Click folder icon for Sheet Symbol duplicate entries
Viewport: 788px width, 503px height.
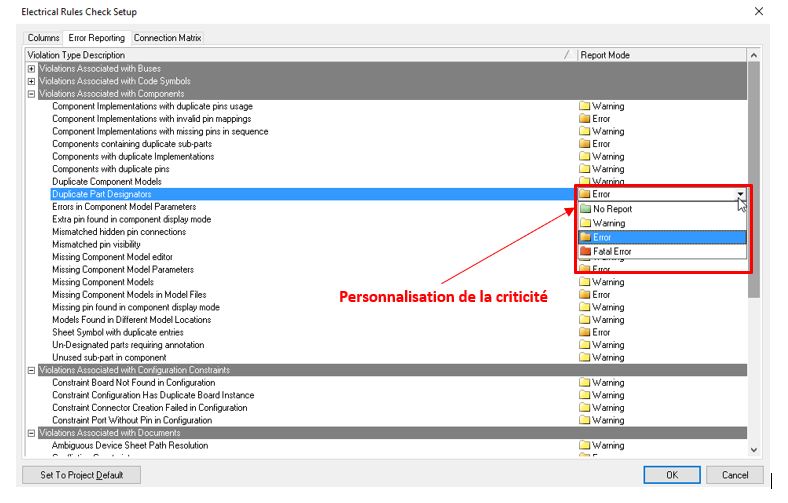585,332
